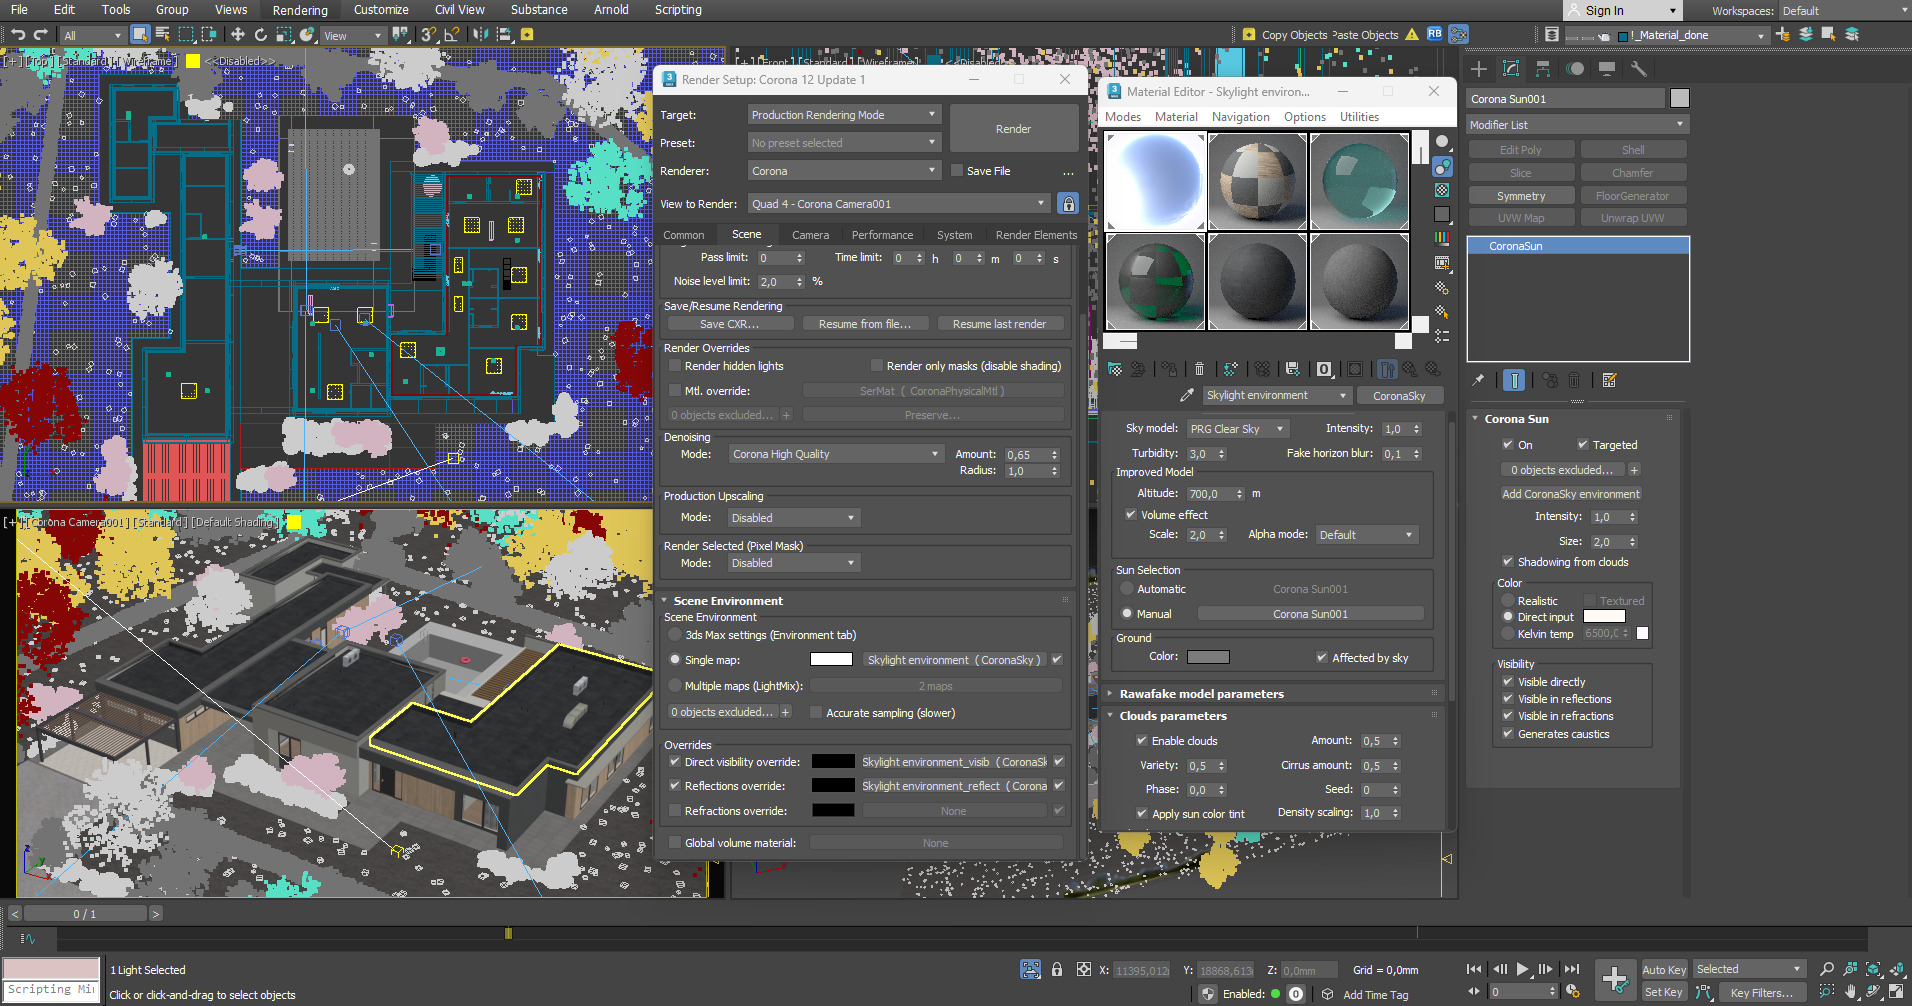Click the Auto Key button

pos(1663,969)
